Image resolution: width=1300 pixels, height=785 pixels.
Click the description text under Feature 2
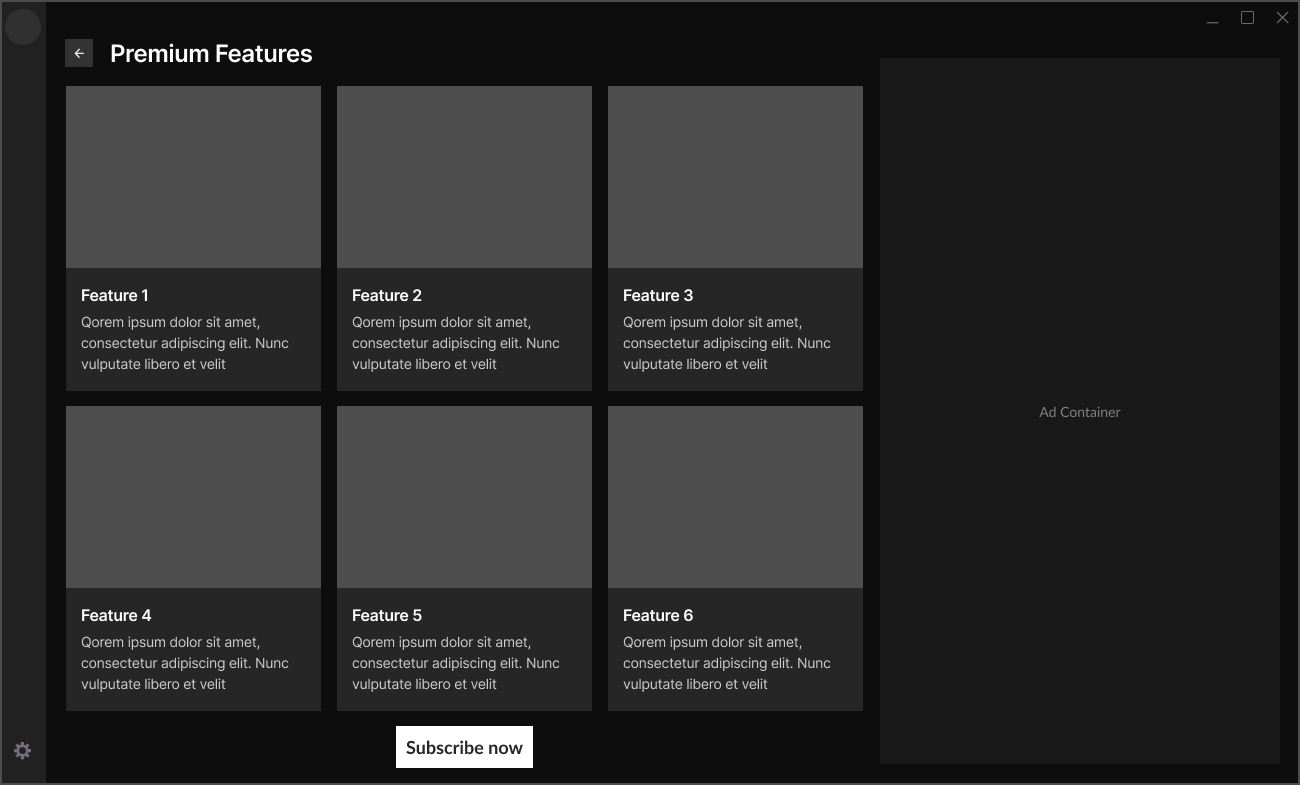(455, 344)
